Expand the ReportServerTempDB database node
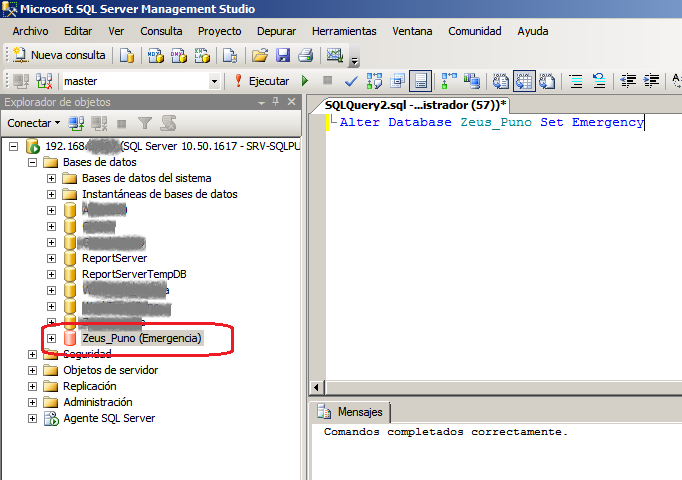The width and height of the screenshot is (682, 480). click(x=51, y=274)
